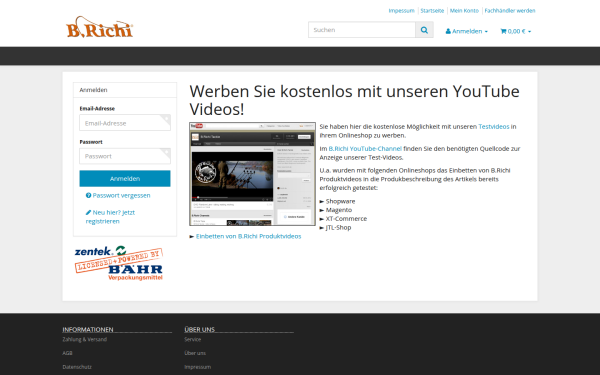
Task: Open footer link AGB
Action: pyautogui.click(x=67, y=353)
